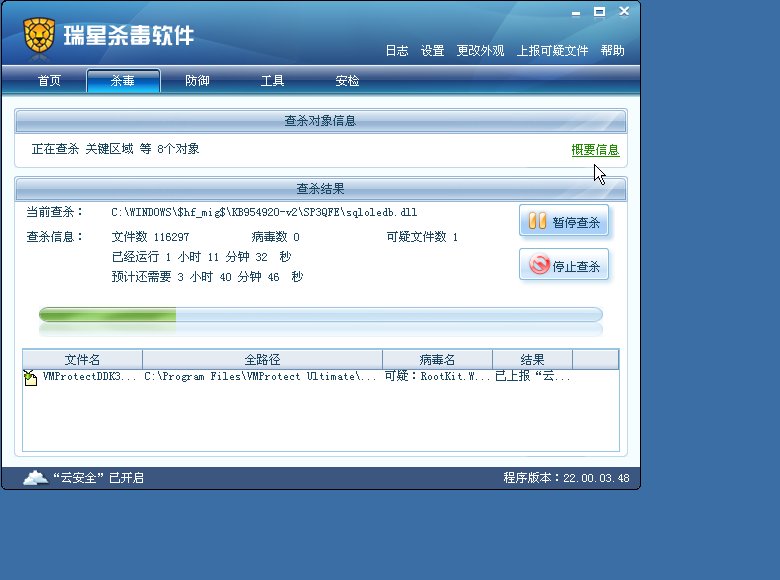Close the Rising antivirus window
Viewport: 780px width, 580px height.
(x=624, y=11)
